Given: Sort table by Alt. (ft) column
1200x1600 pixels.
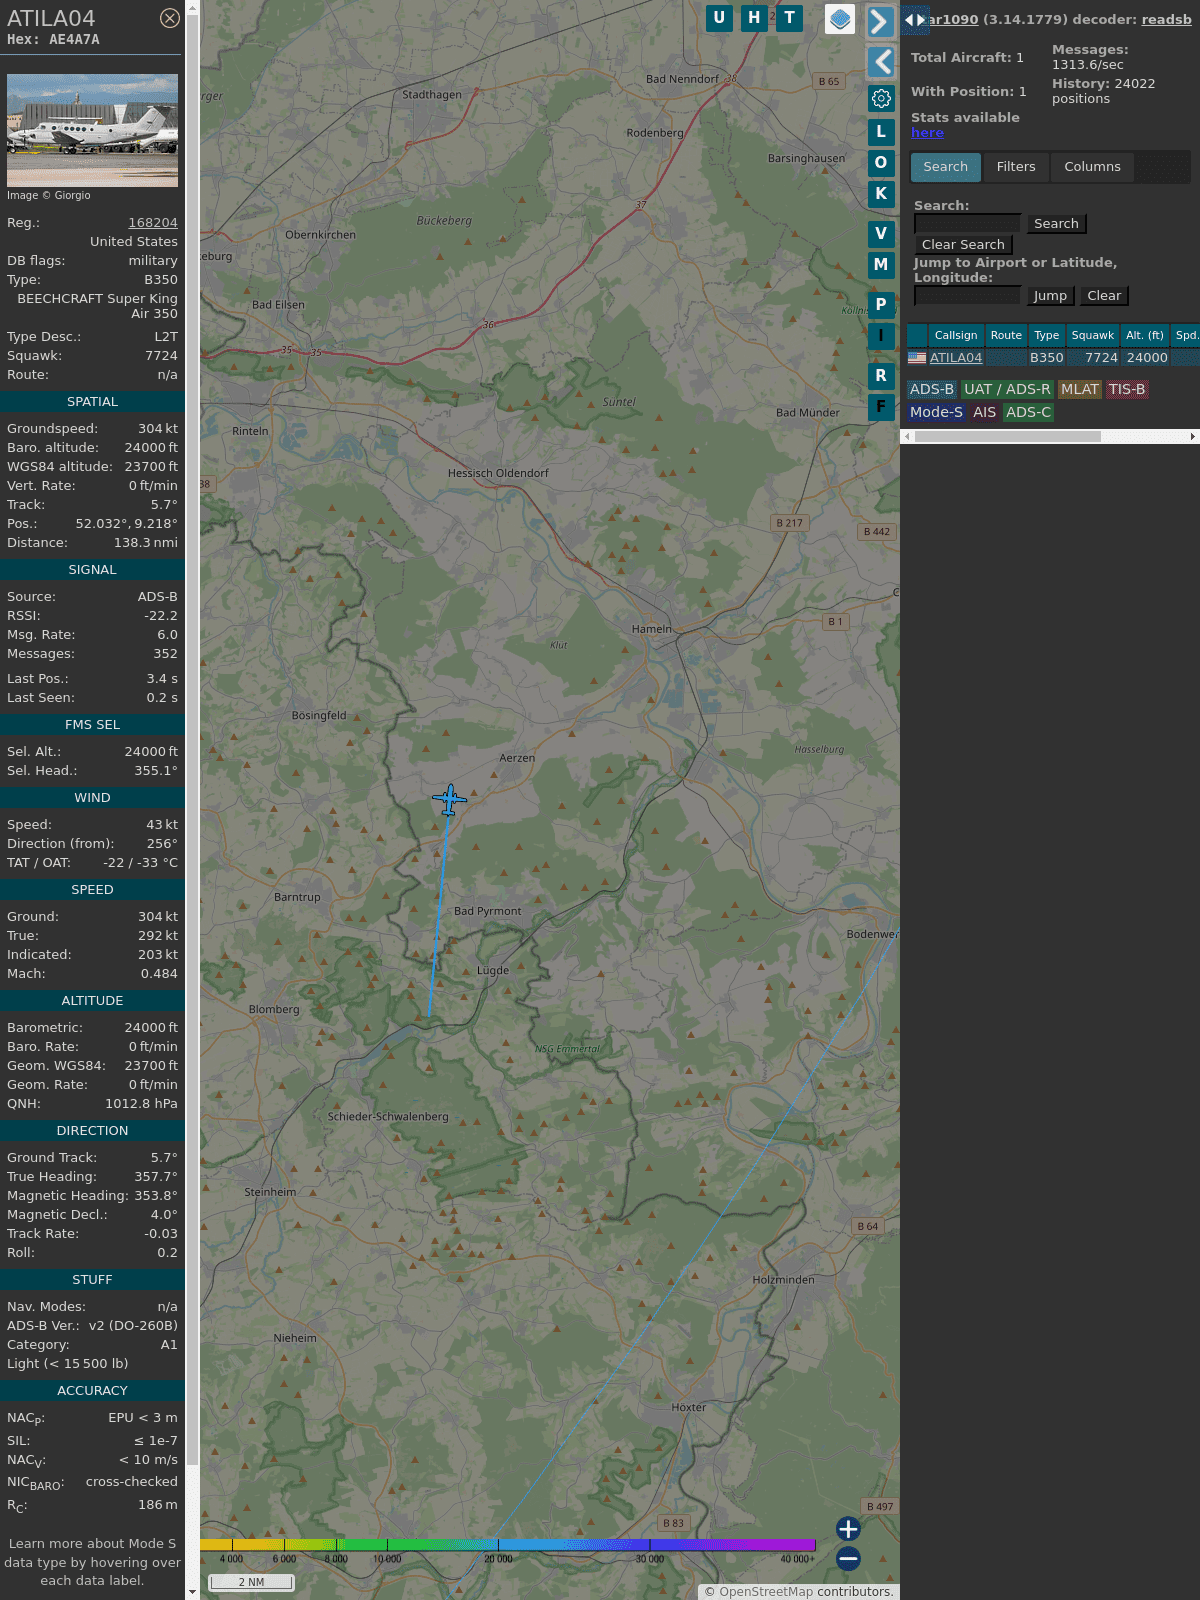Looking at the screenshot, I should (1145, 335).
